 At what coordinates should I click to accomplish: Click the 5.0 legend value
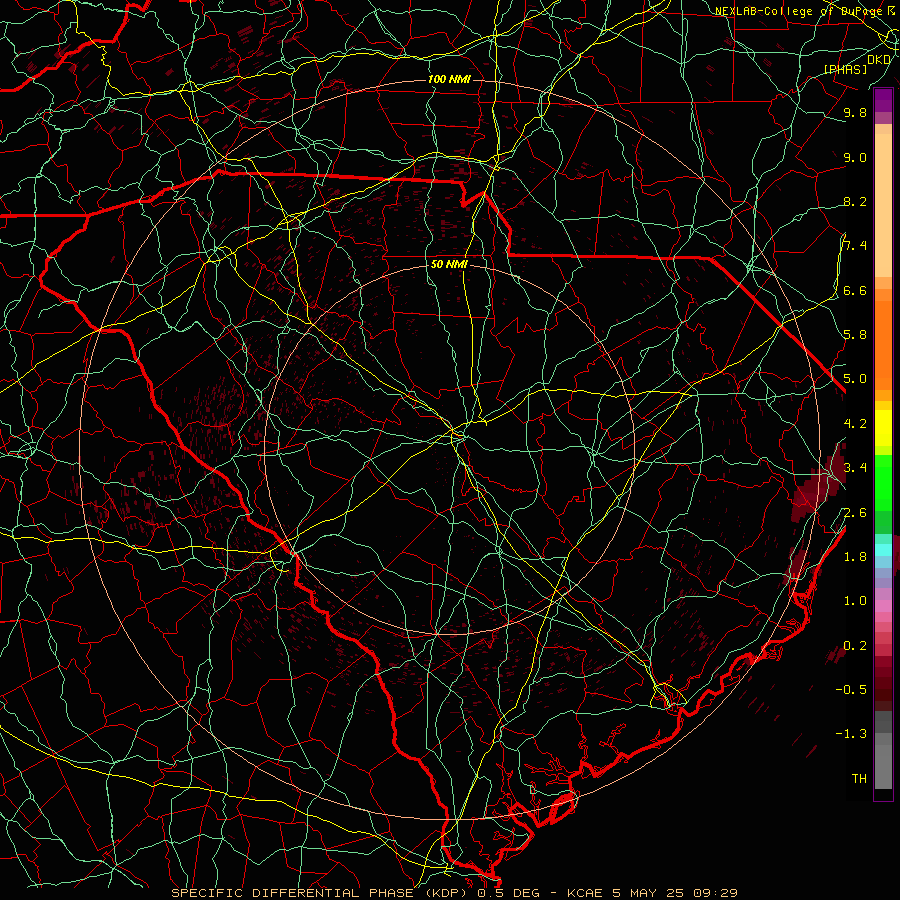click(855, 379)
